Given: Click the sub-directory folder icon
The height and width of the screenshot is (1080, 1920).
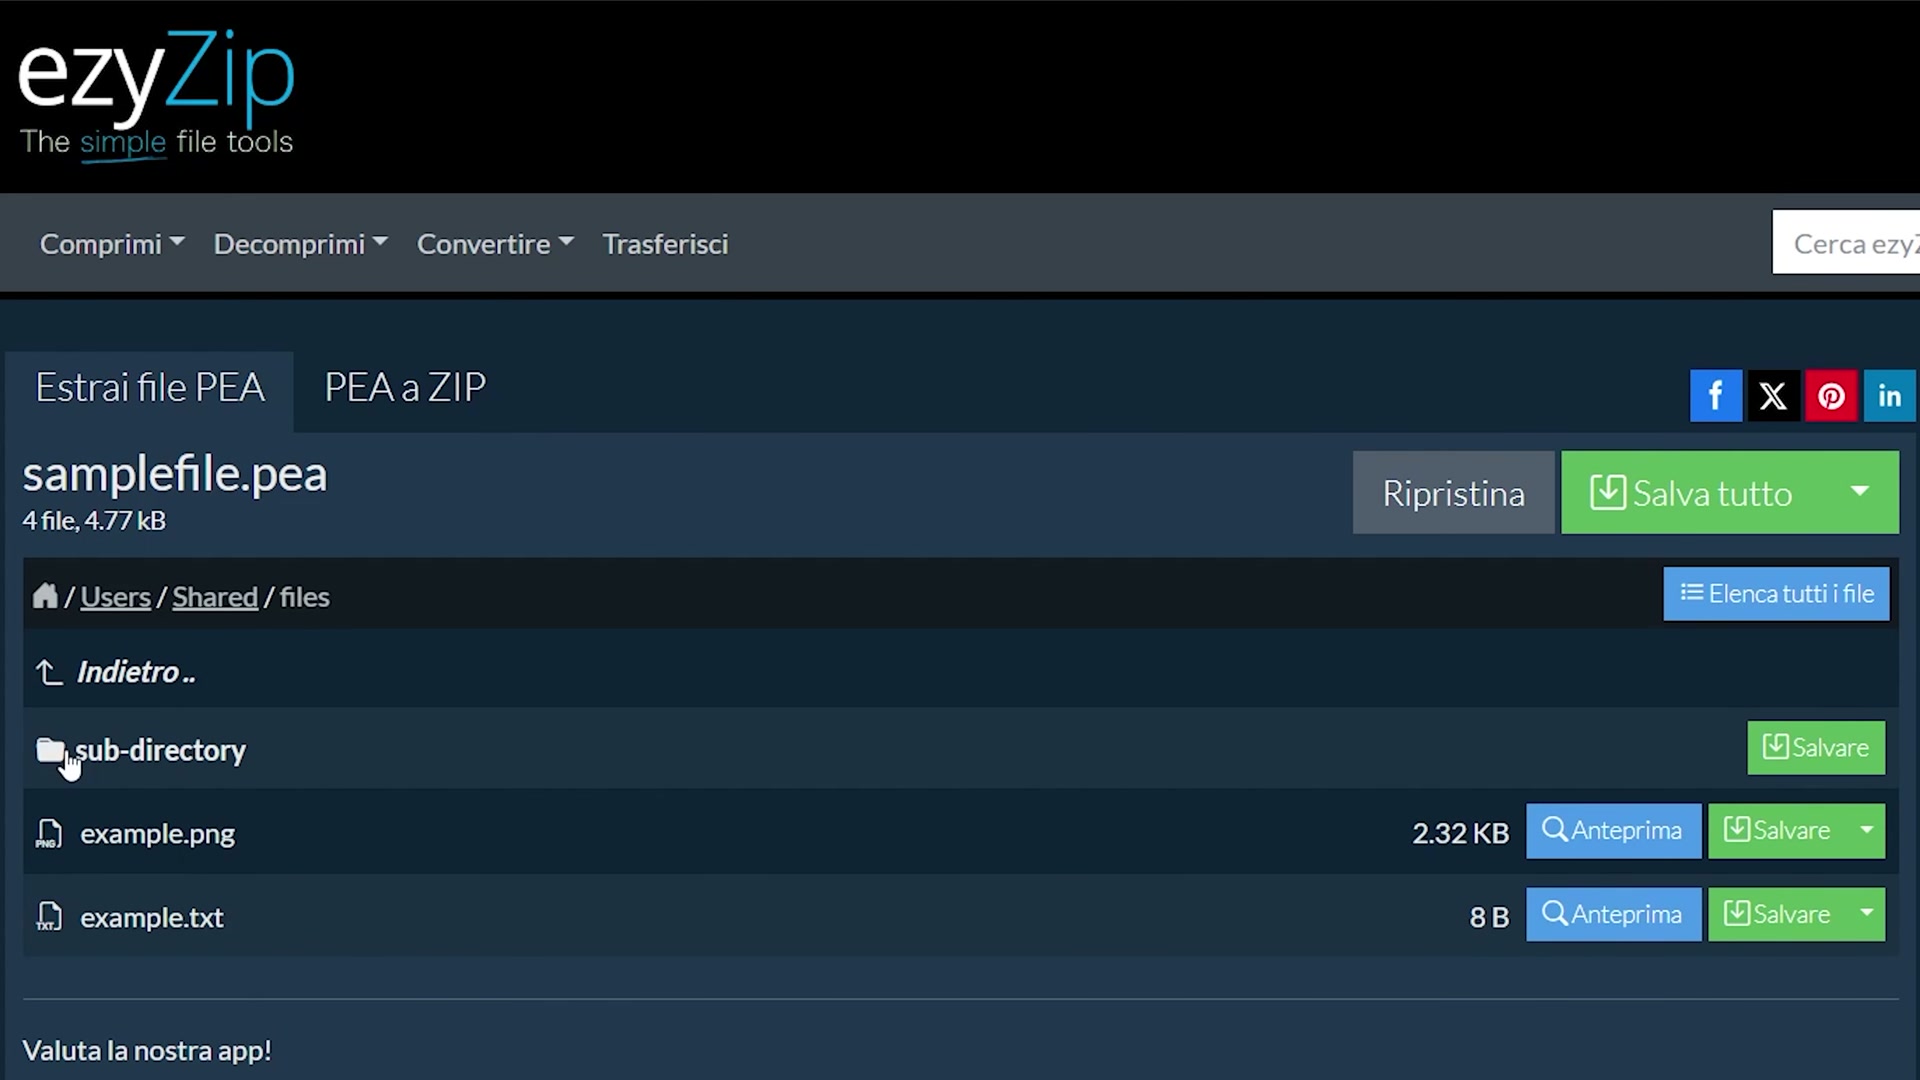Looking at the screenshot, I should (50, 750).
